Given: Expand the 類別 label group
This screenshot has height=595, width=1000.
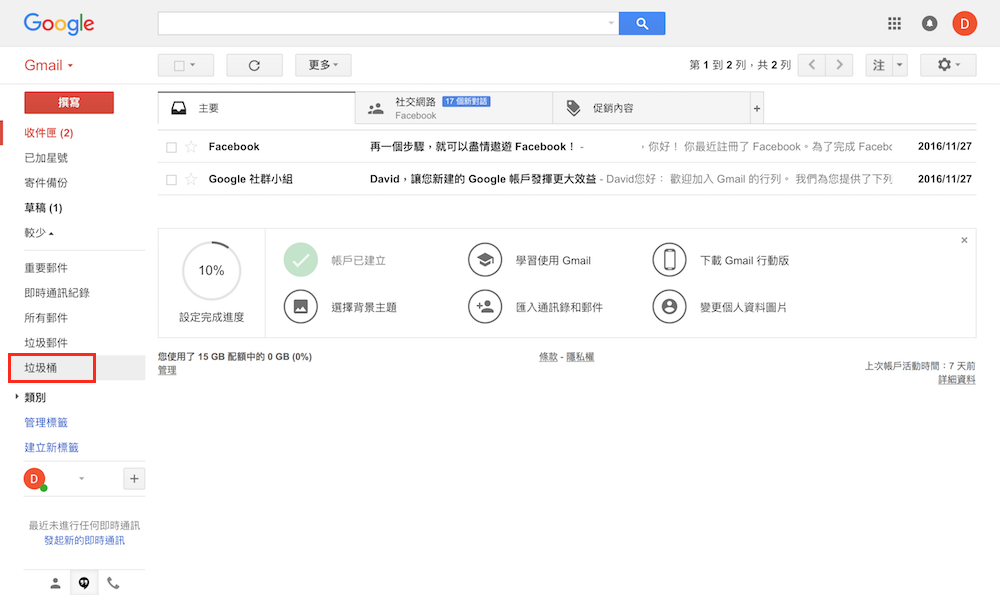Looking at the screenshot, I should (17, 397).
